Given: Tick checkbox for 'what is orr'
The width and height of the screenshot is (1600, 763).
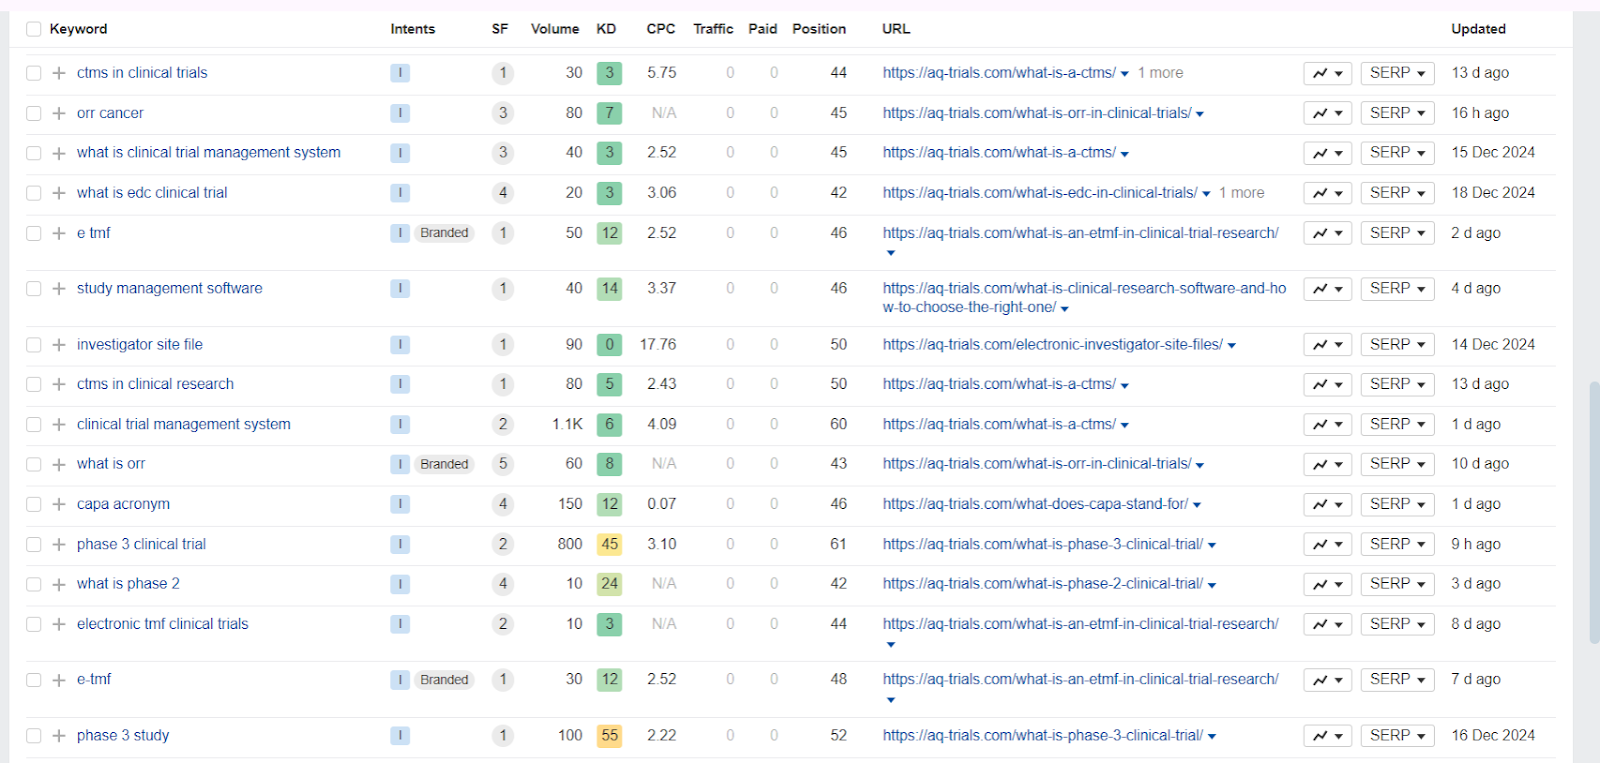Looking at the screenshot, I should click(34, 465).
